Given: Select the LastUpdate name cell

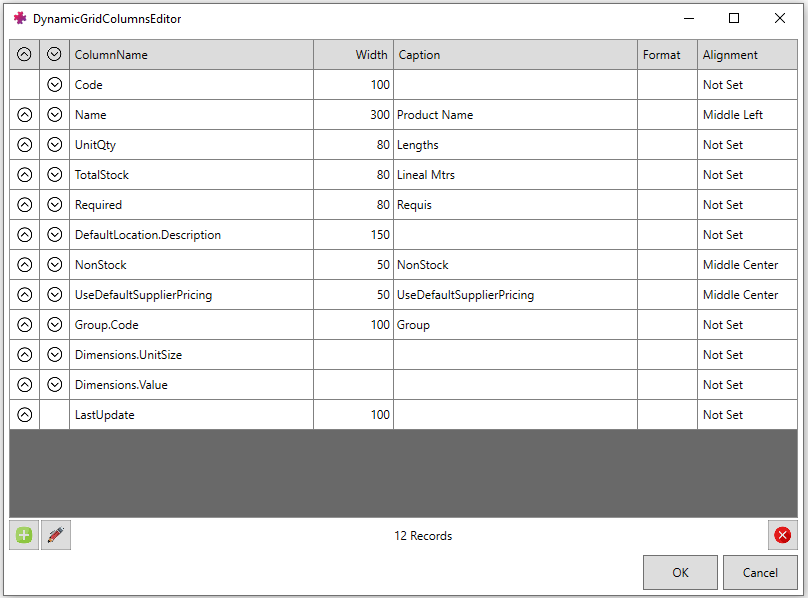Looking at the screenshot, I should click(191, 414).
